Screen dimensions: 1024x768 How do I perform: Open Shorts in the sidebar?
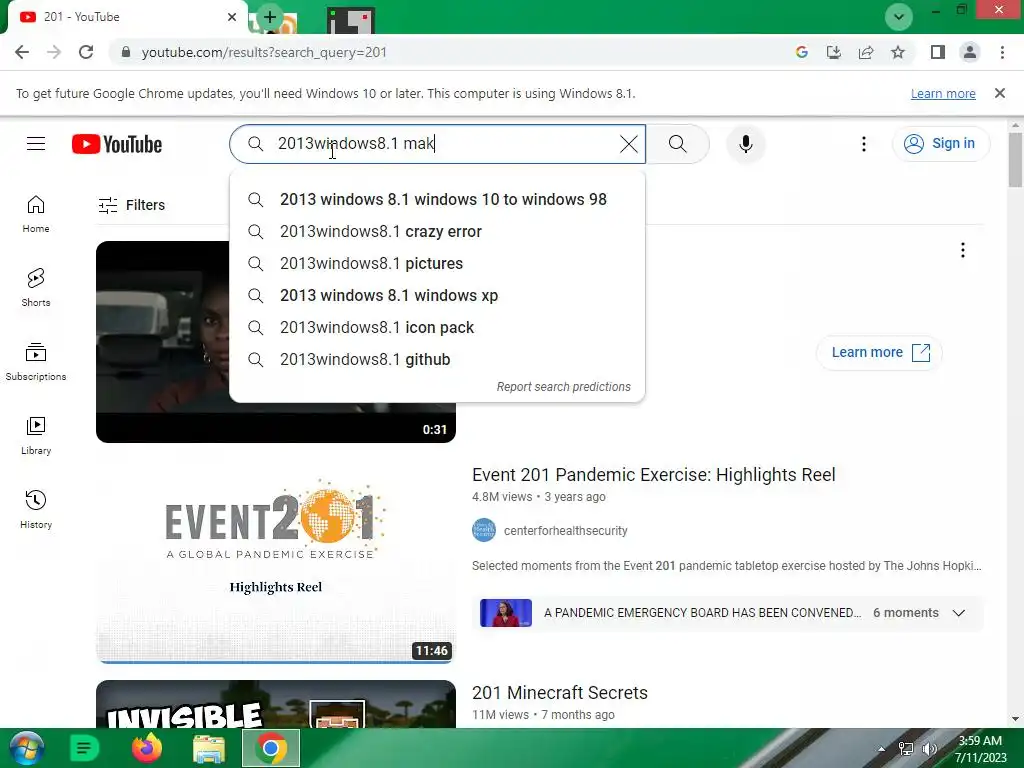pos(36,288)
